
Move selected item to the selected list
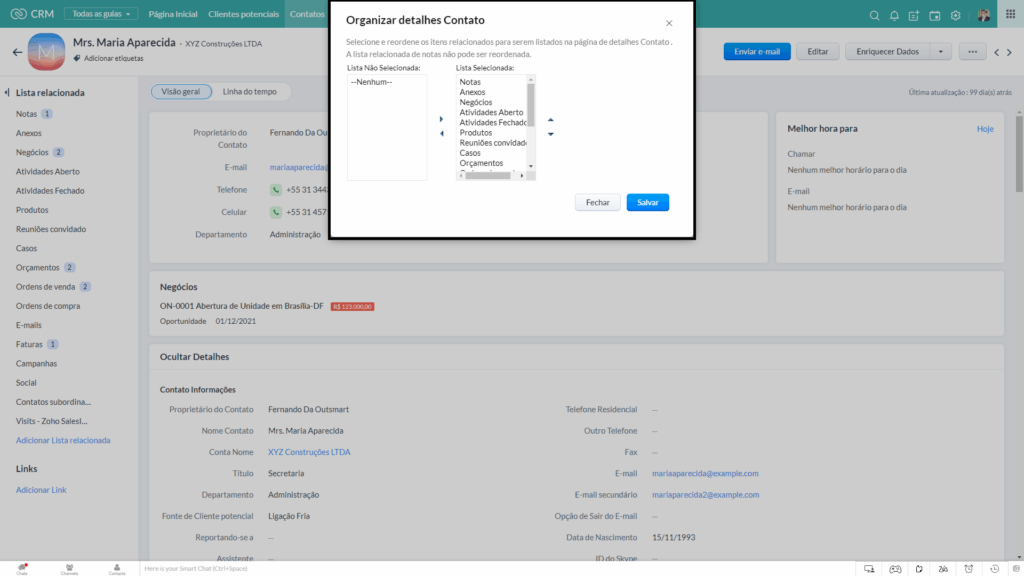pos(441,120)
